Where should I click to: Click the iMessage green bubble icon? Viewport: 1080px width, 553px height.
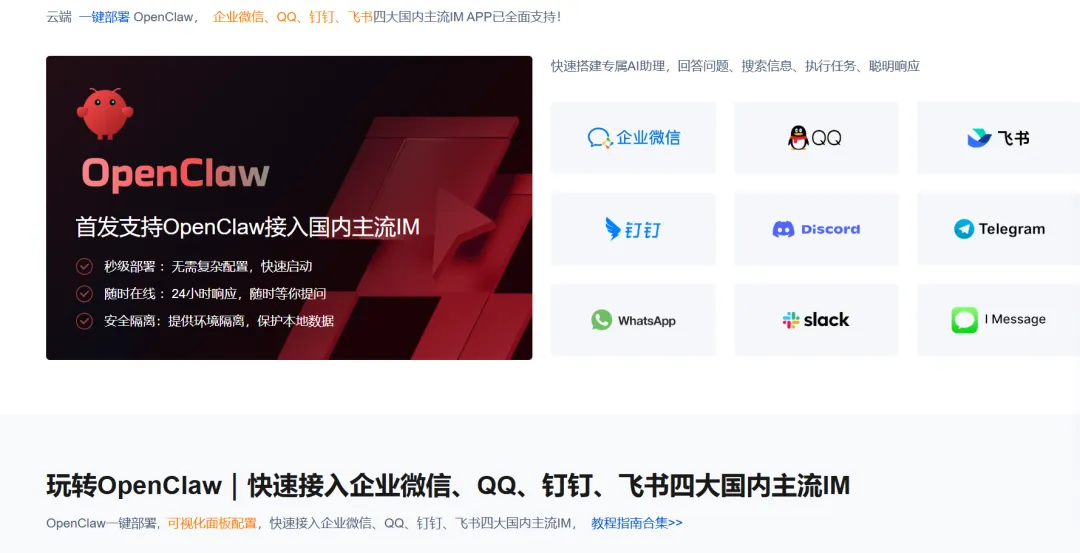[964, 320]
